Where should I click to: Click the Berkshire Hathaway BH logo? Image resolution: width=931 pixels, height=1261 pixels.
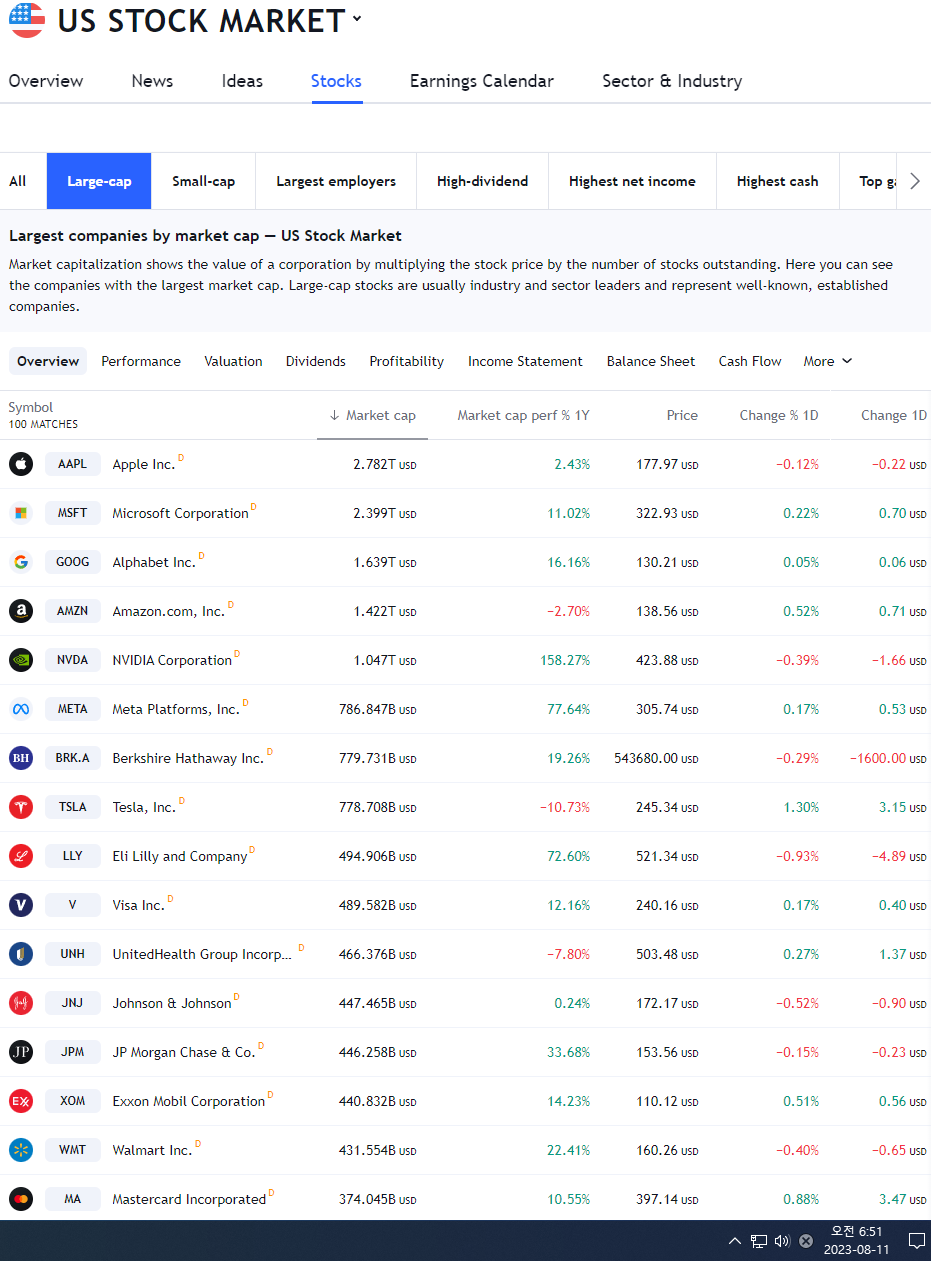point(21,758)
